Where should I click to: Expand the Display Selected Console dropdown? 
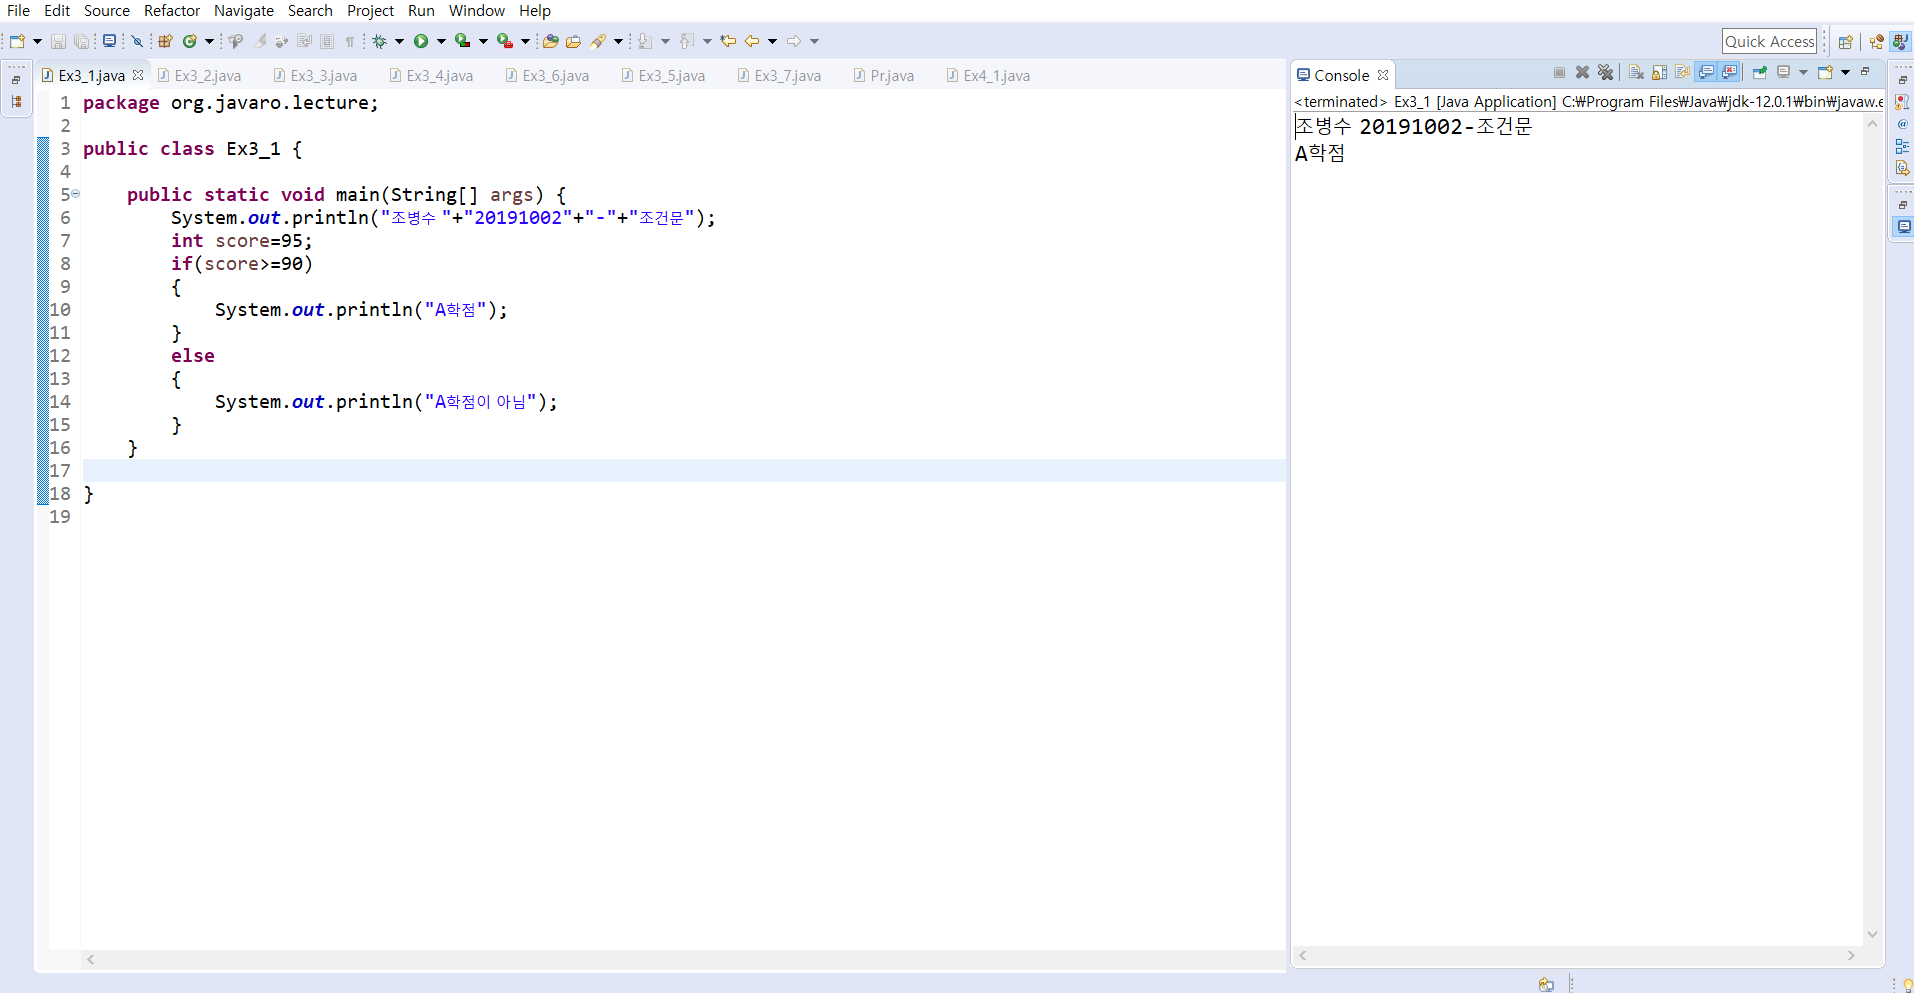click(1803, 72)
